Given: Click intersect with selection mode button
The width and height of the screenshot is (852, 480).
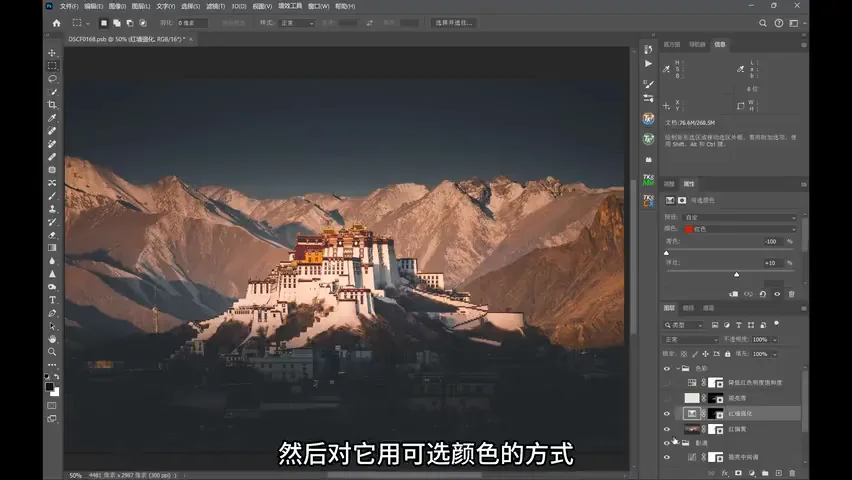Looking at the screenshot, I should pos(143,23).
